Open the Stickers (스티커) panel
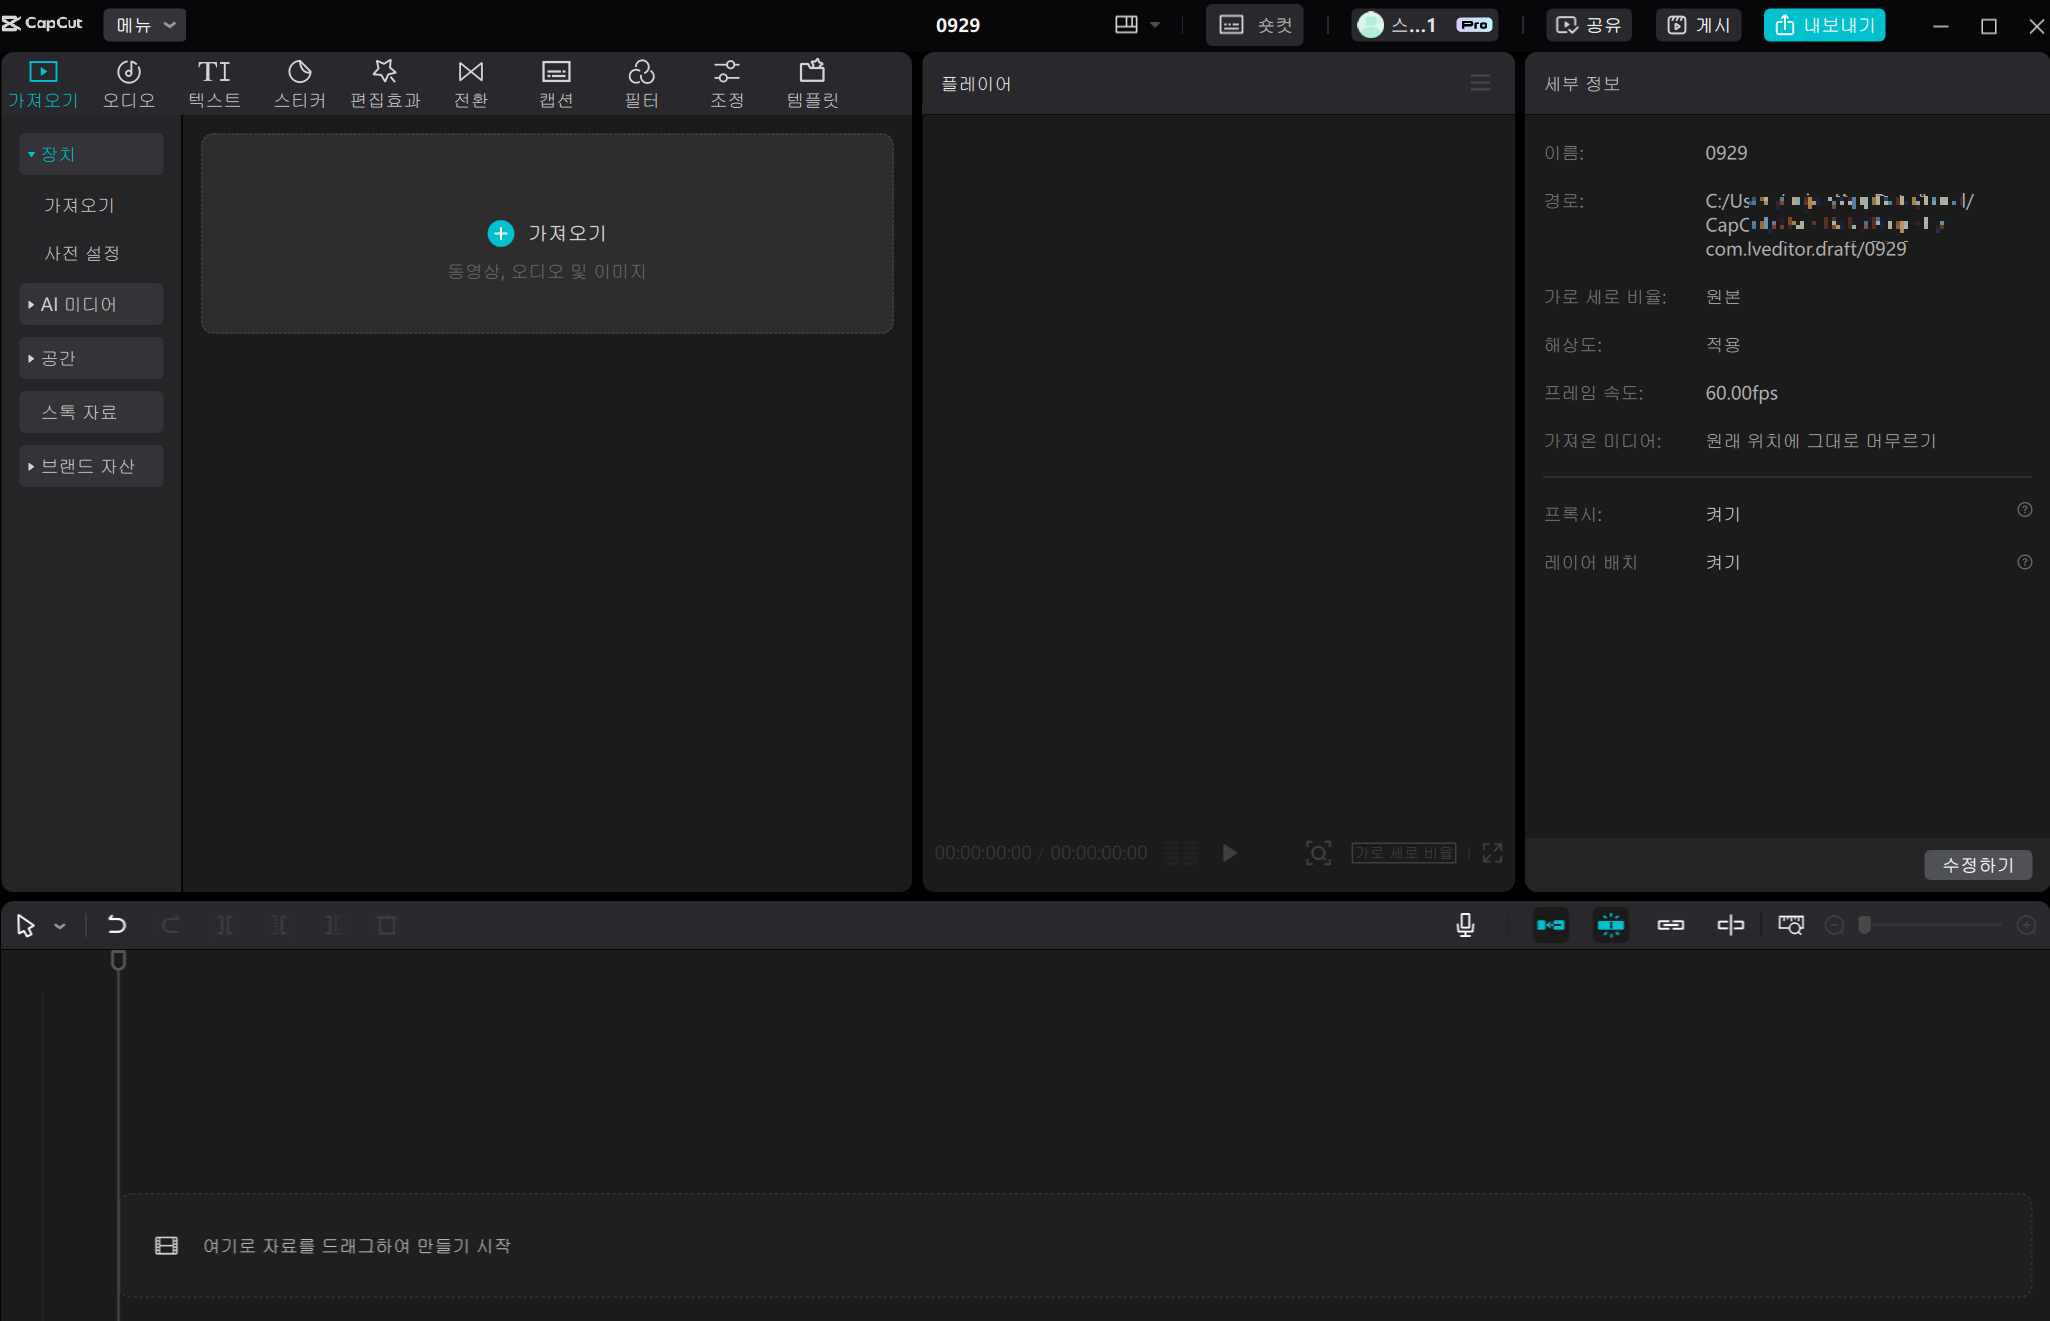This screenshot has height=1321, width=2050. click(x=299, y=83)
